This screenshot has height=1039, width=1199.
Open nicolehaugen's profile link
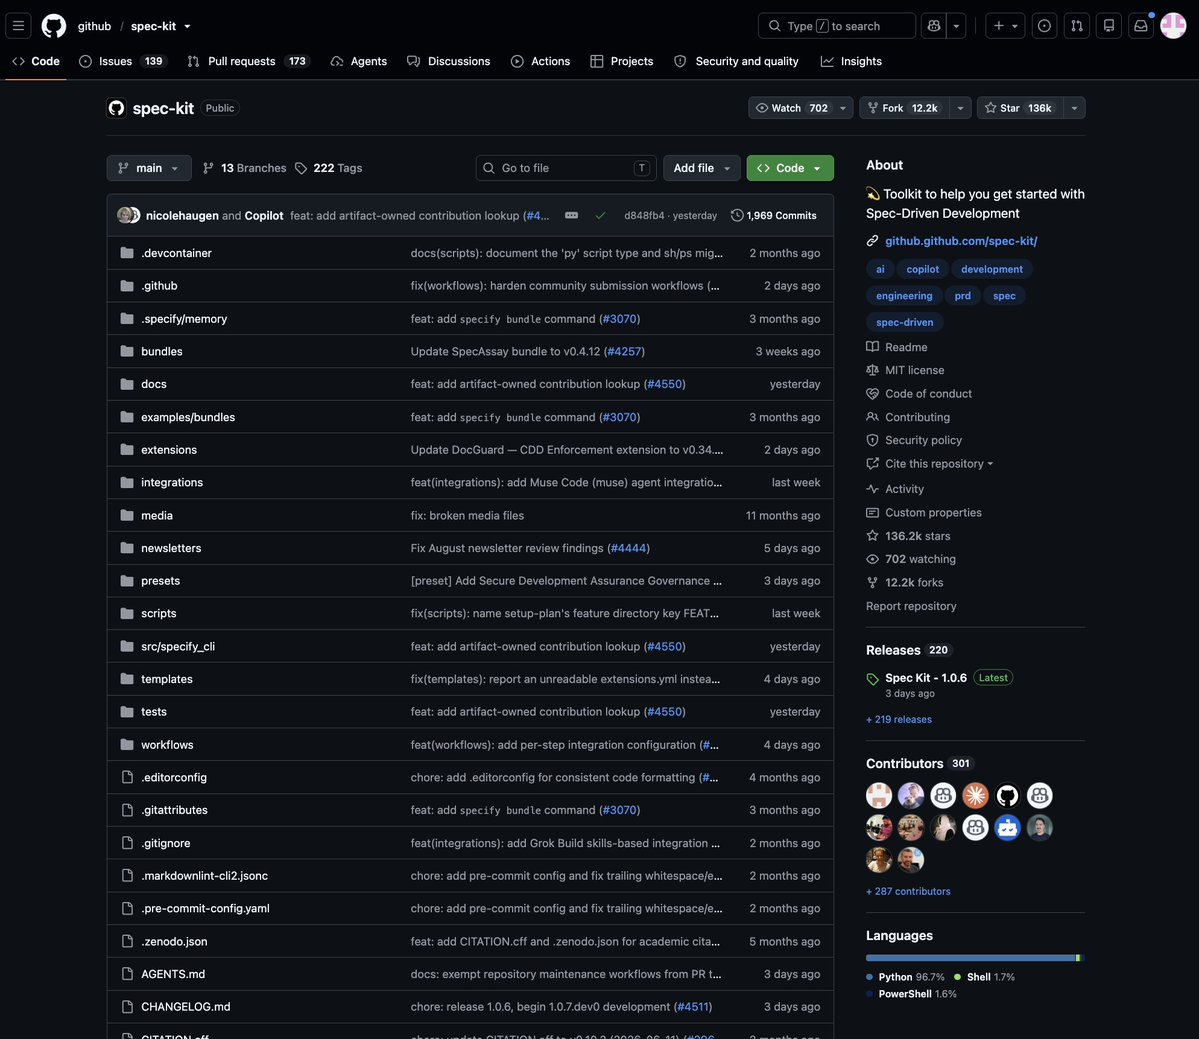tap(182, 216)
